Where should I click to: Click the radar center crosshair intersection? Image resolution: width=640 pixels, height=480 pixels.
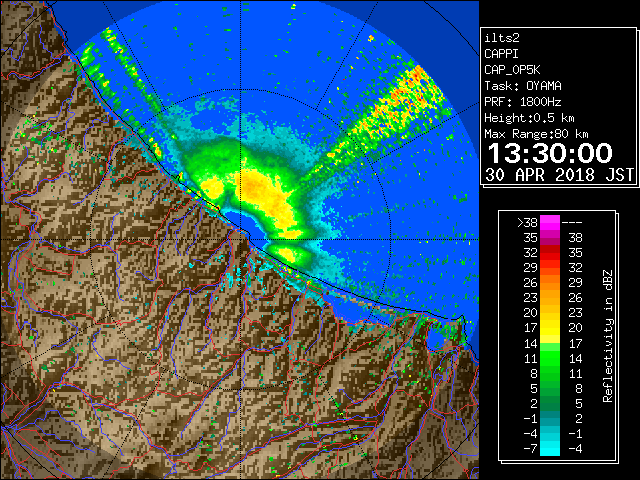click(241, 239)
